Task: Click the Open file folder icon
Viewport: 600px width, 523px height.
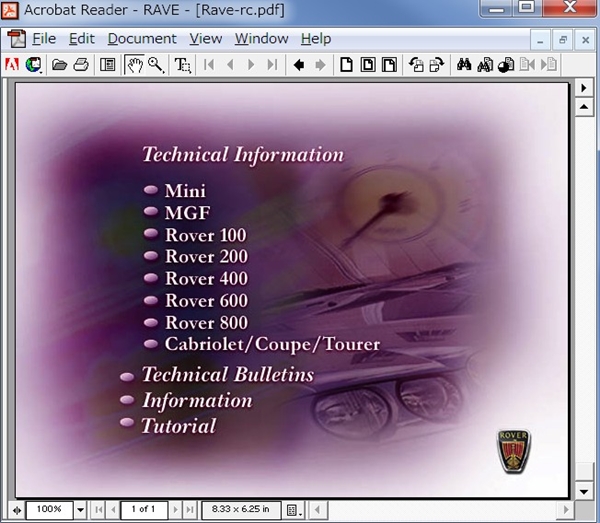Action: [x=59, y=65]
